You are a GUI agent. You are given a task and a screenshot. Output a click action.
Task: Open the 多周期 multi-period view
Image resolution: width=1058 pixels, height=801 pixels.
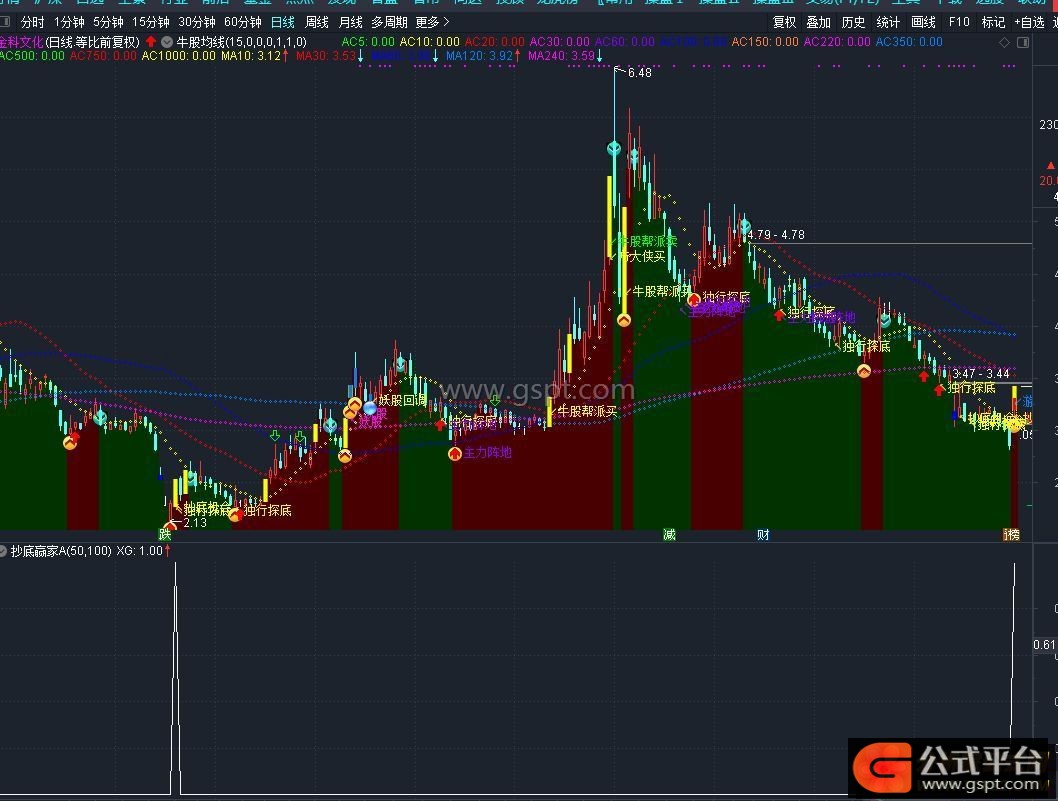(389, 22)
